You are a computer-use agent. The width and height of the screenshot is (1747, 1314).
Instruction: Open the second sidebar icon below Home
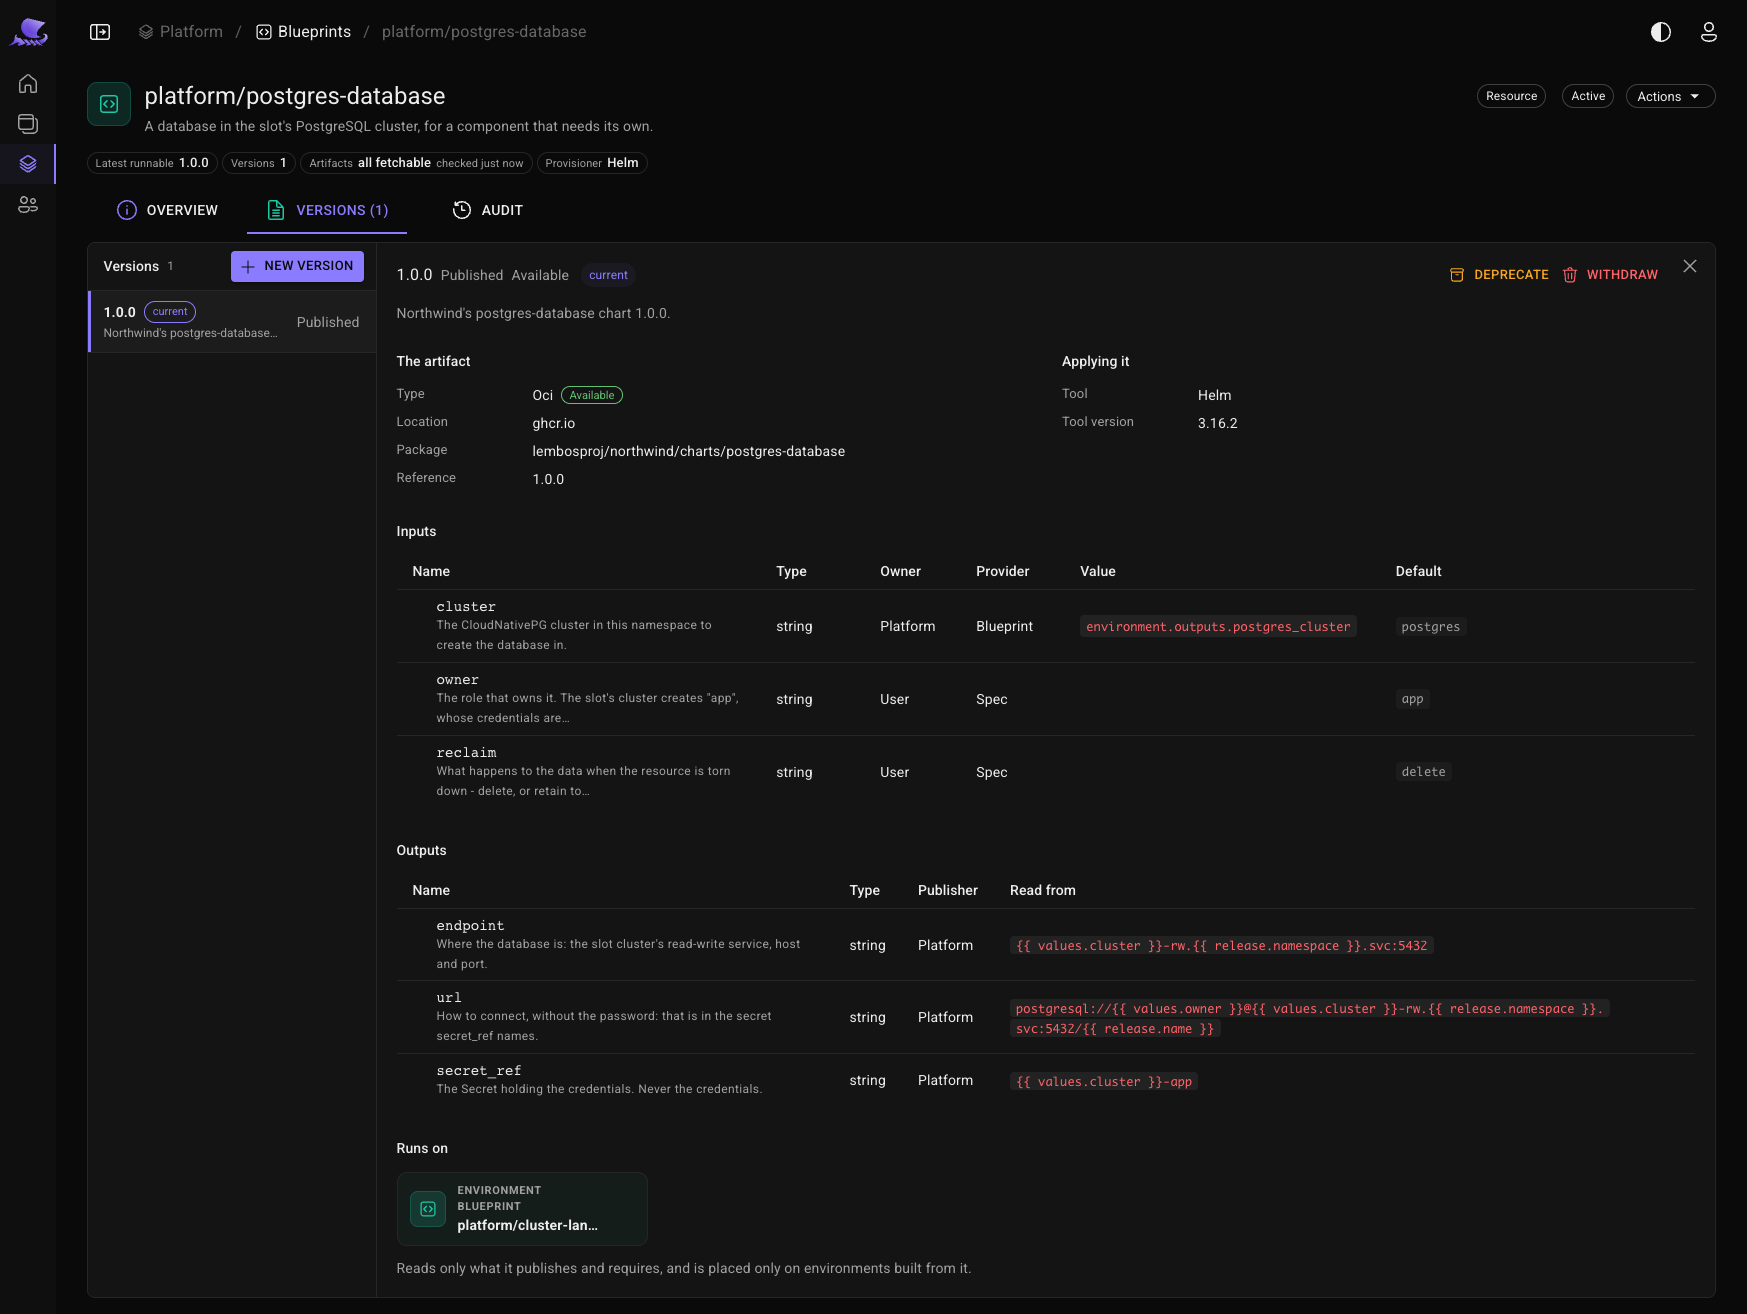[x=28, y=124]
